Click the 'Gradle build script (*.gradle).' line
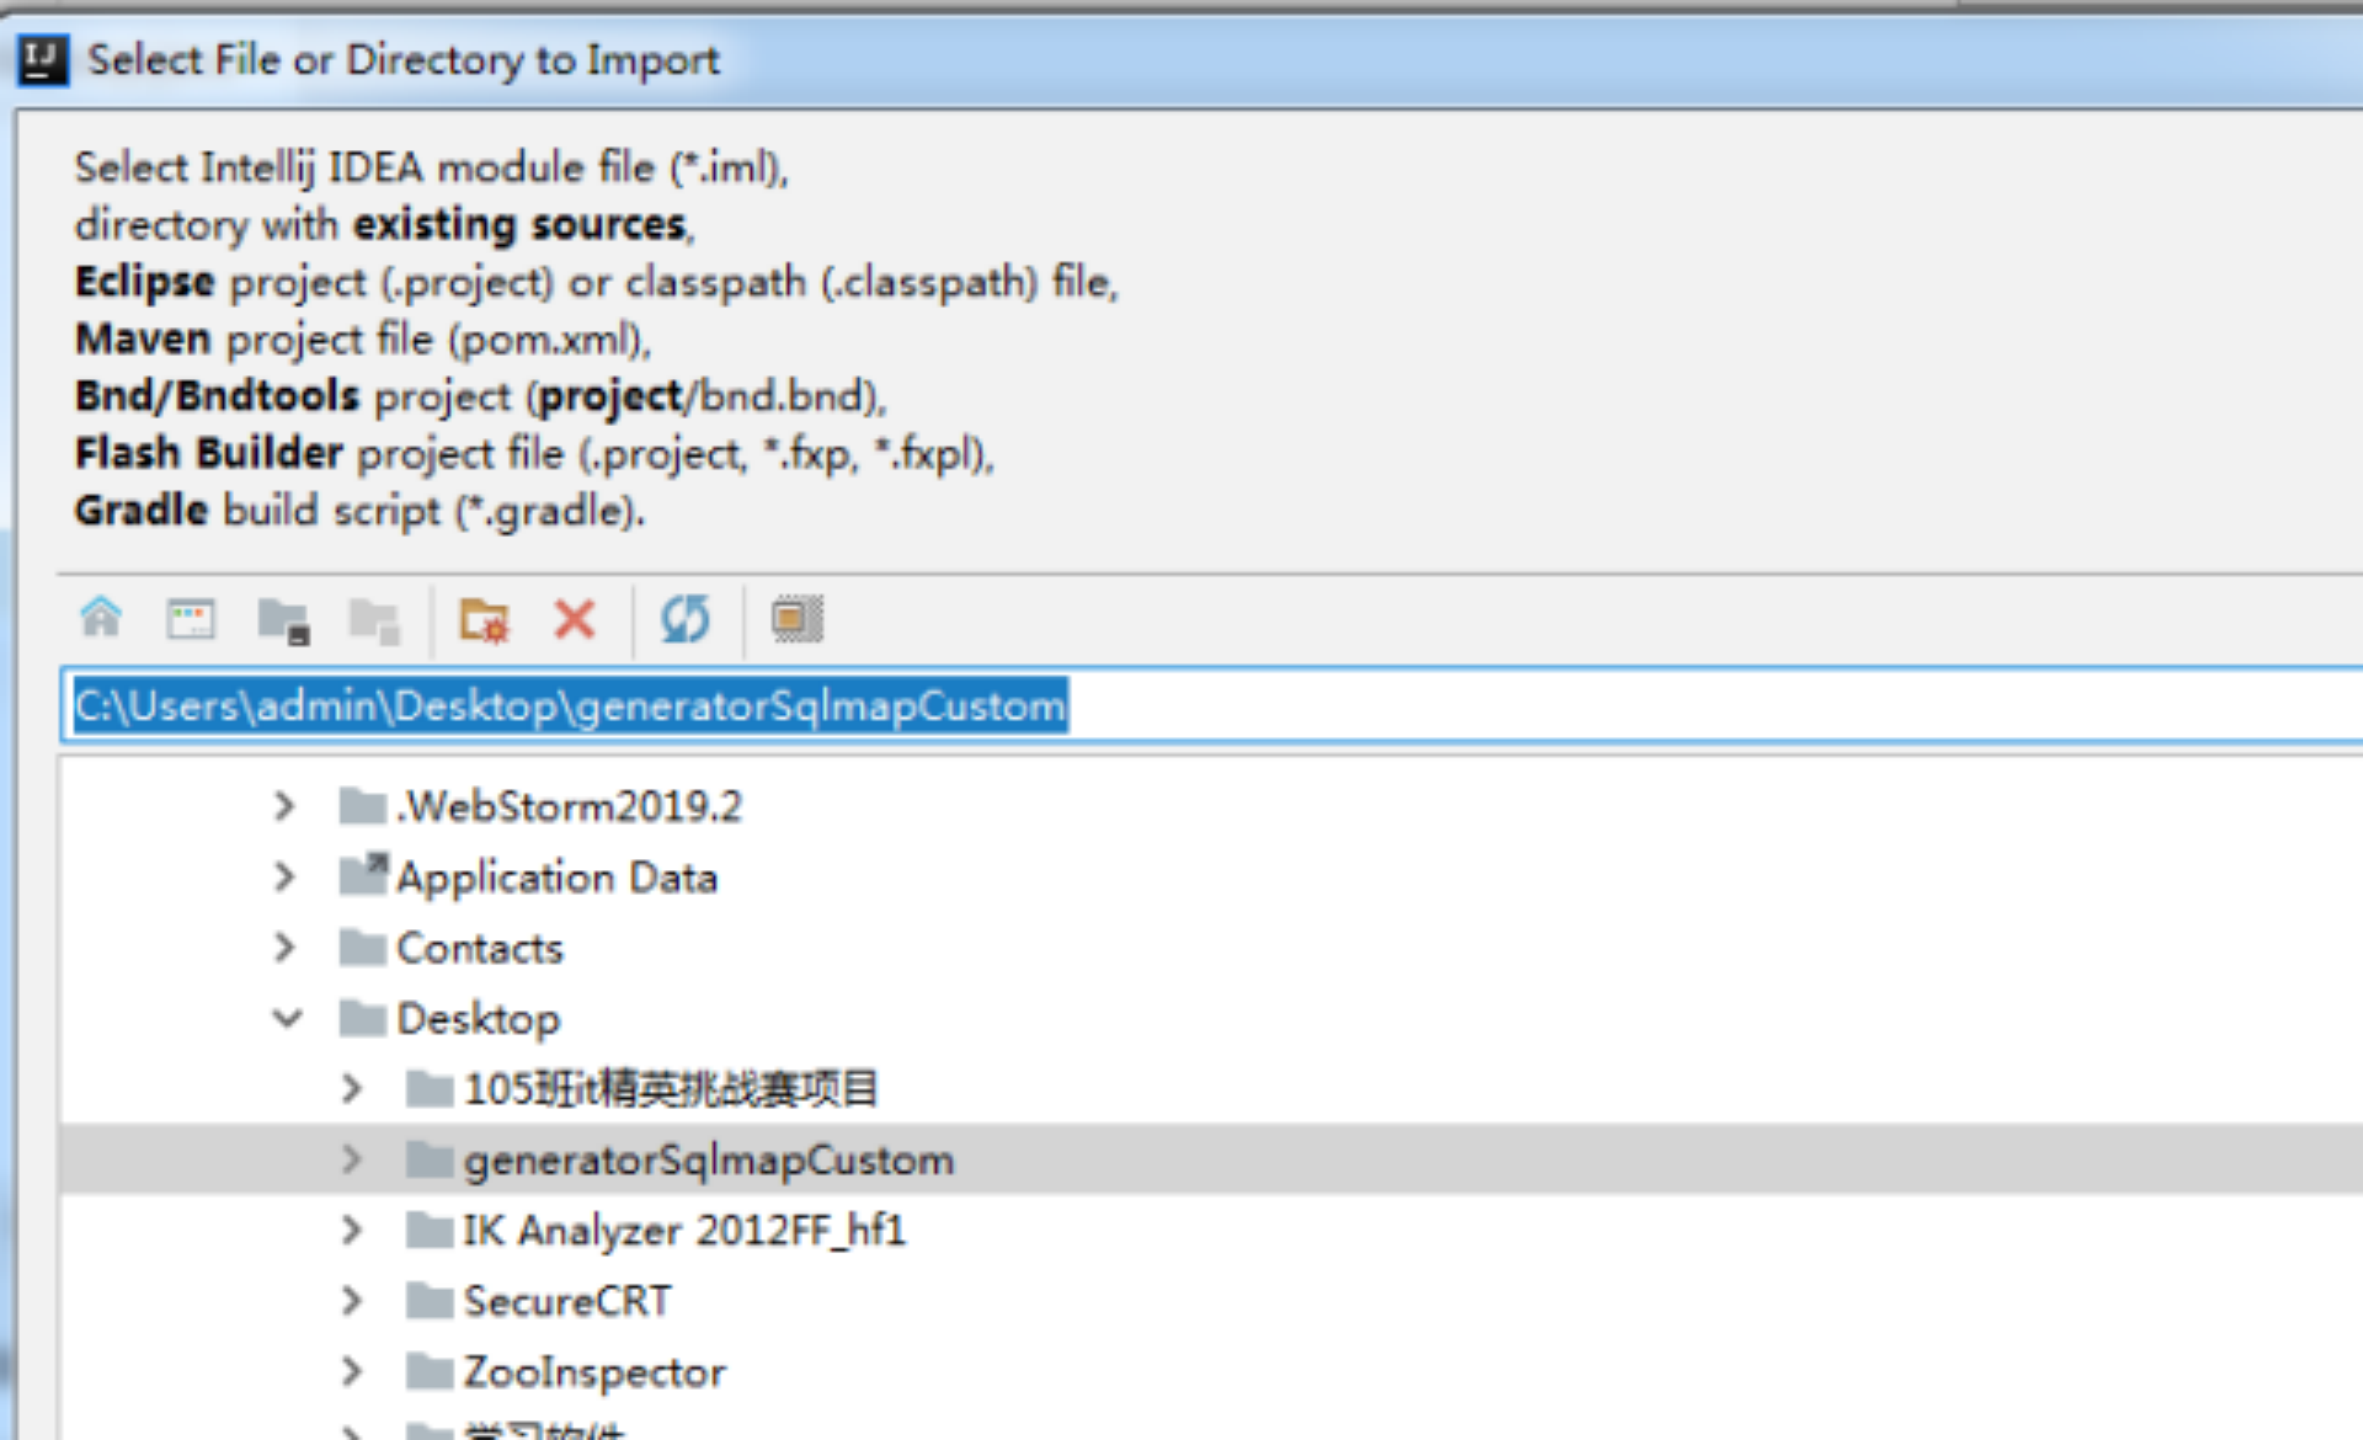Screen dimensions: 2363x1440 (x=360, y=511)
